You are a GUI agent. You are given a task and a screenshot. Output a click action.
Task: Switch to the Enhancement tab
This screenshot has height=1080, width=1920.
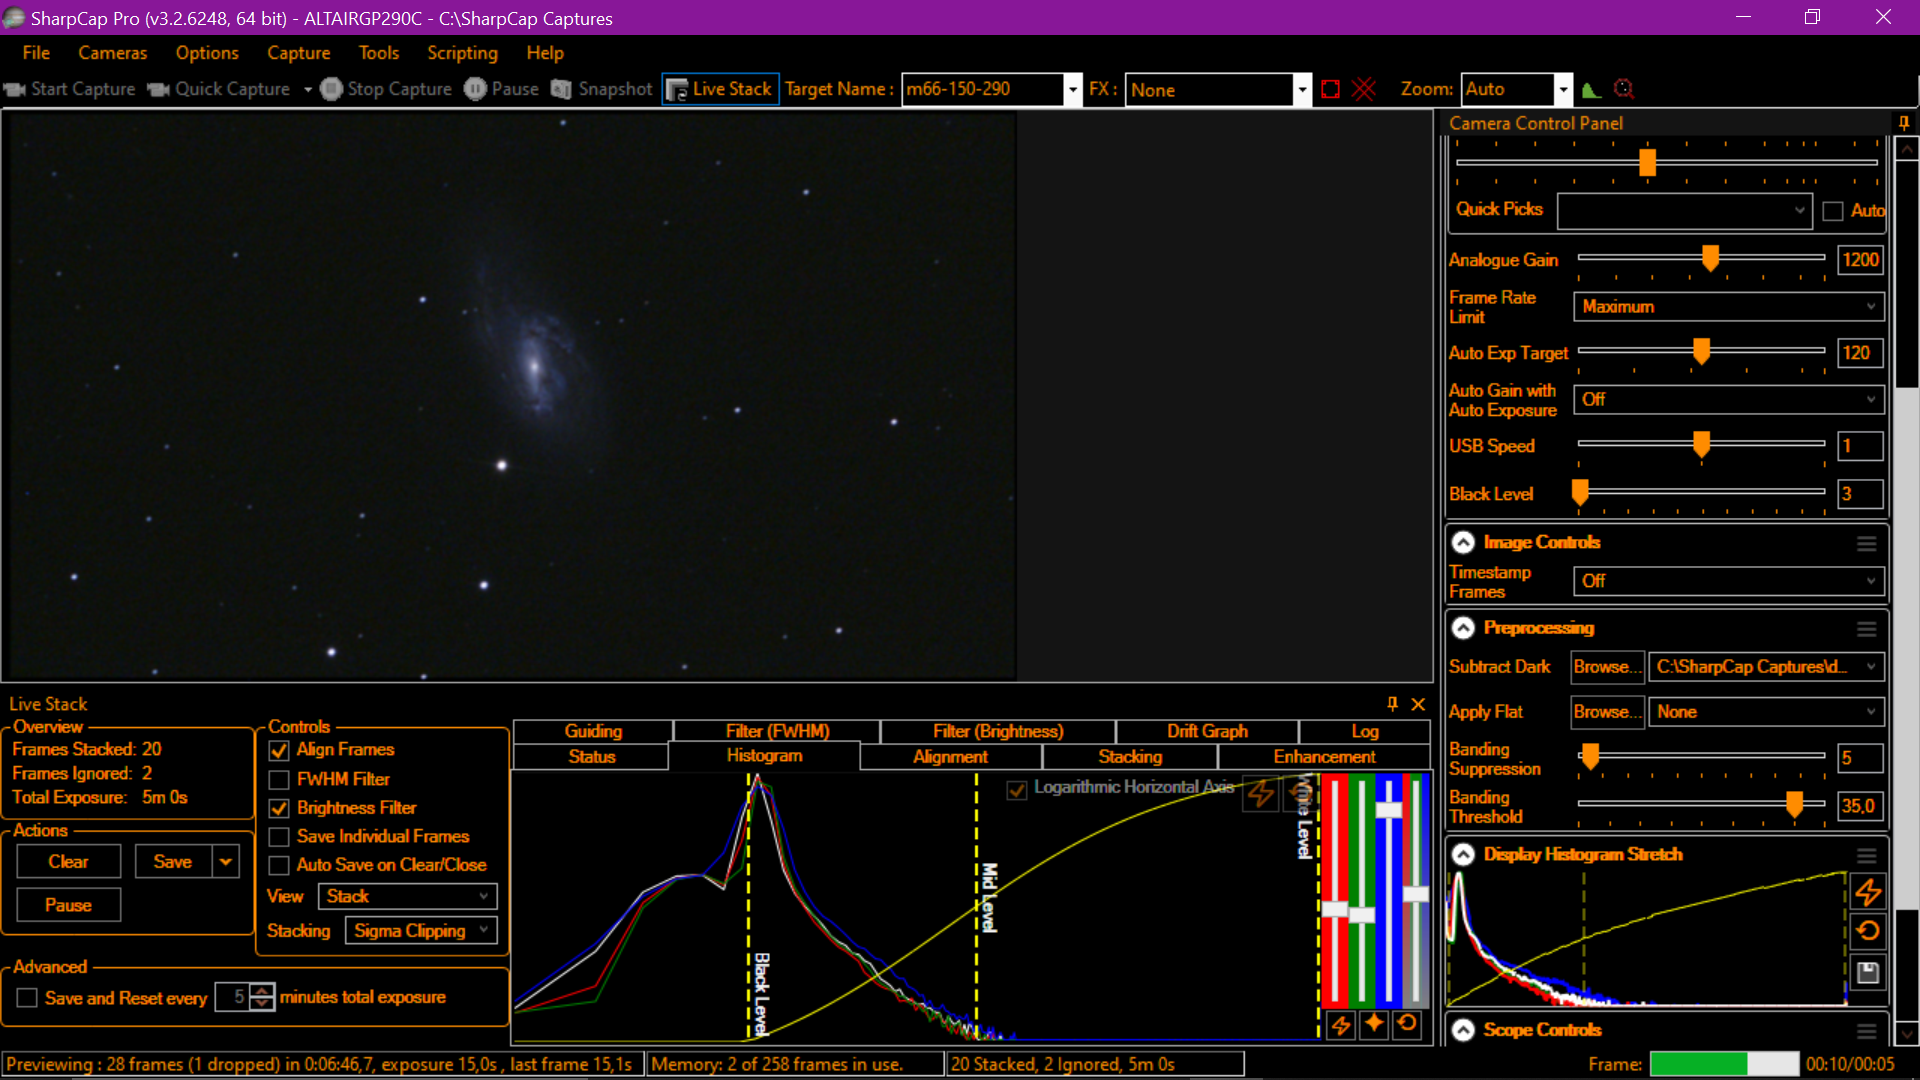coord(1324,757)
